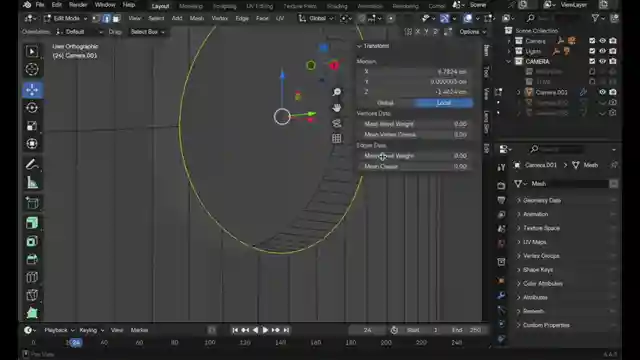Open the Render properties tab
Image resolution: width=640 pixels, height=360 pixels.
click(x=501, y=186)
